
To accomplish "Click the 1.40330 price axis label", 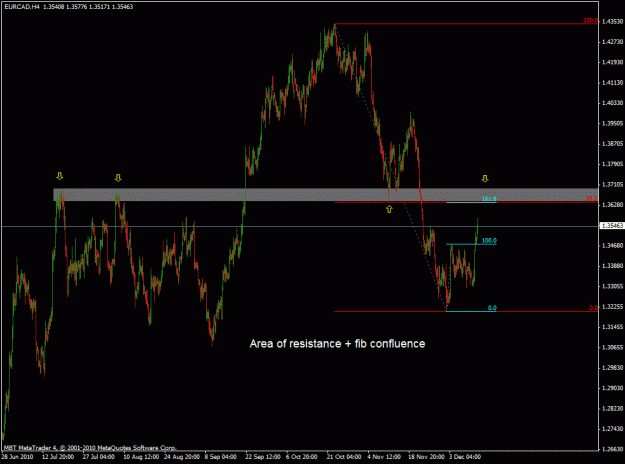I will [x=612, y=103].
